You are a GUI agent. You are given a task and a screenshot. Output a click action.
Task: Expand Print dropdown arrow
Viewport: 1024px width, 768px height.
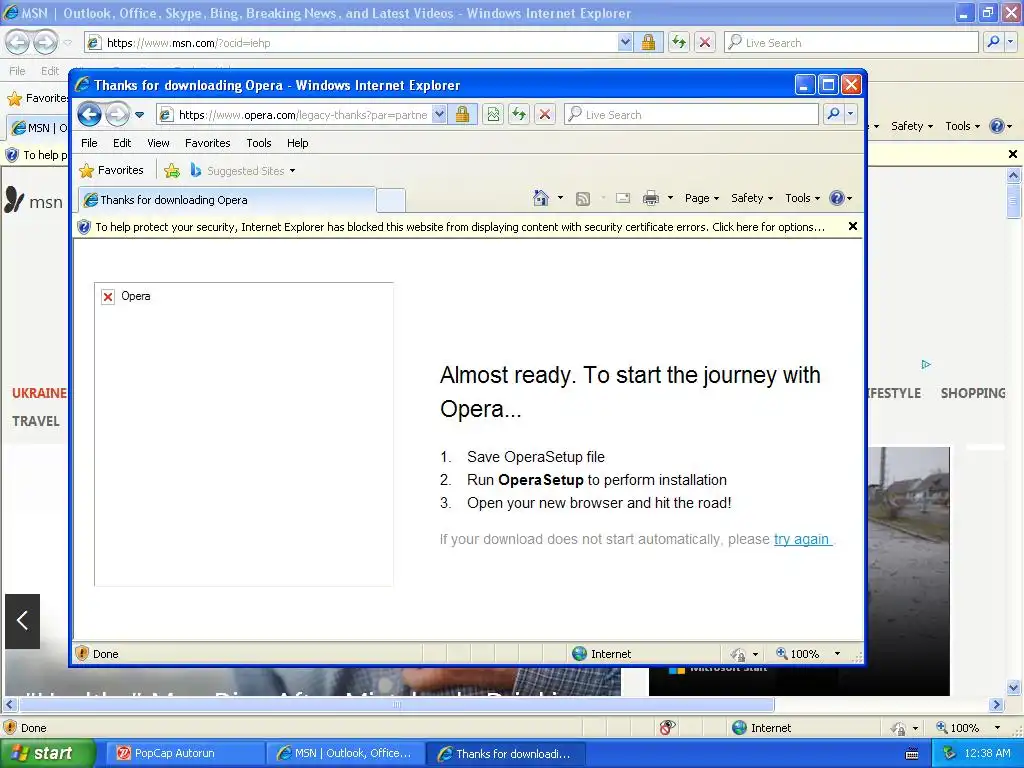coord(670,198)
